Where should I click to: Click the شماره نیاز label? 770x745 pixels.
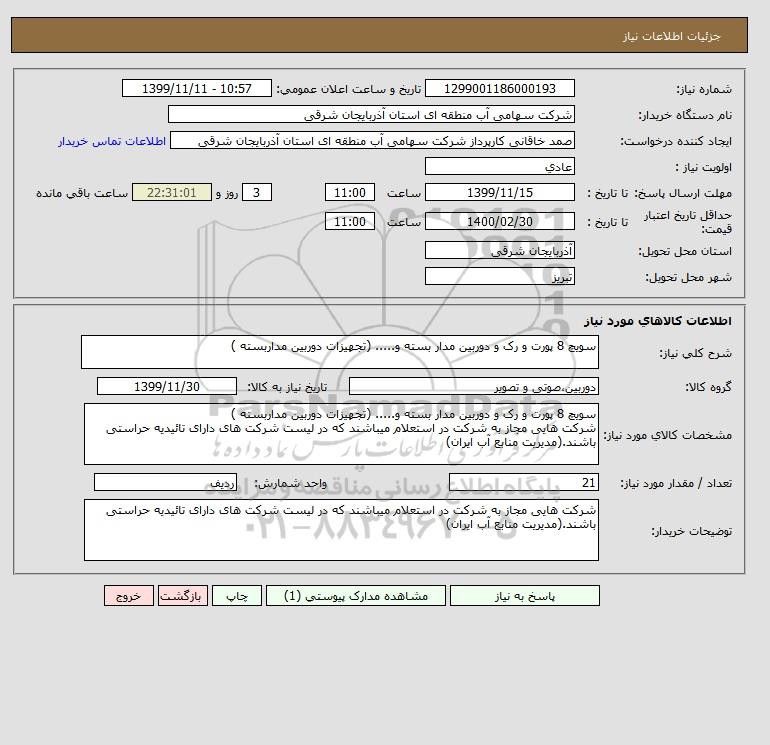coord(704,89)
